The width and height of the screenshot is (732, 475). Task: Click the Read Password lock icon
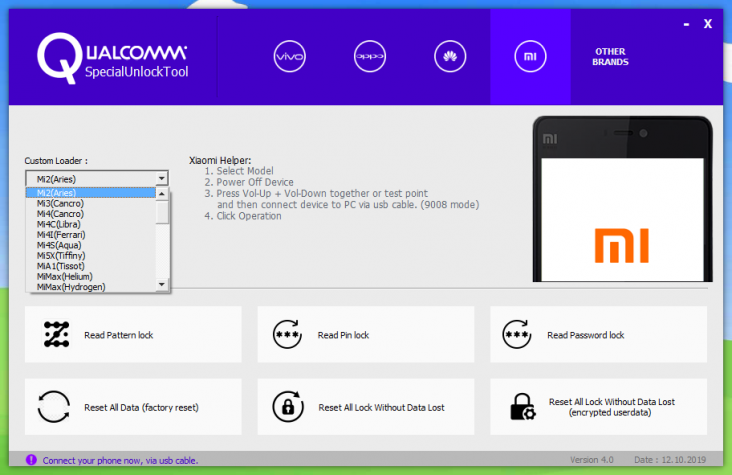coord(517,334)
